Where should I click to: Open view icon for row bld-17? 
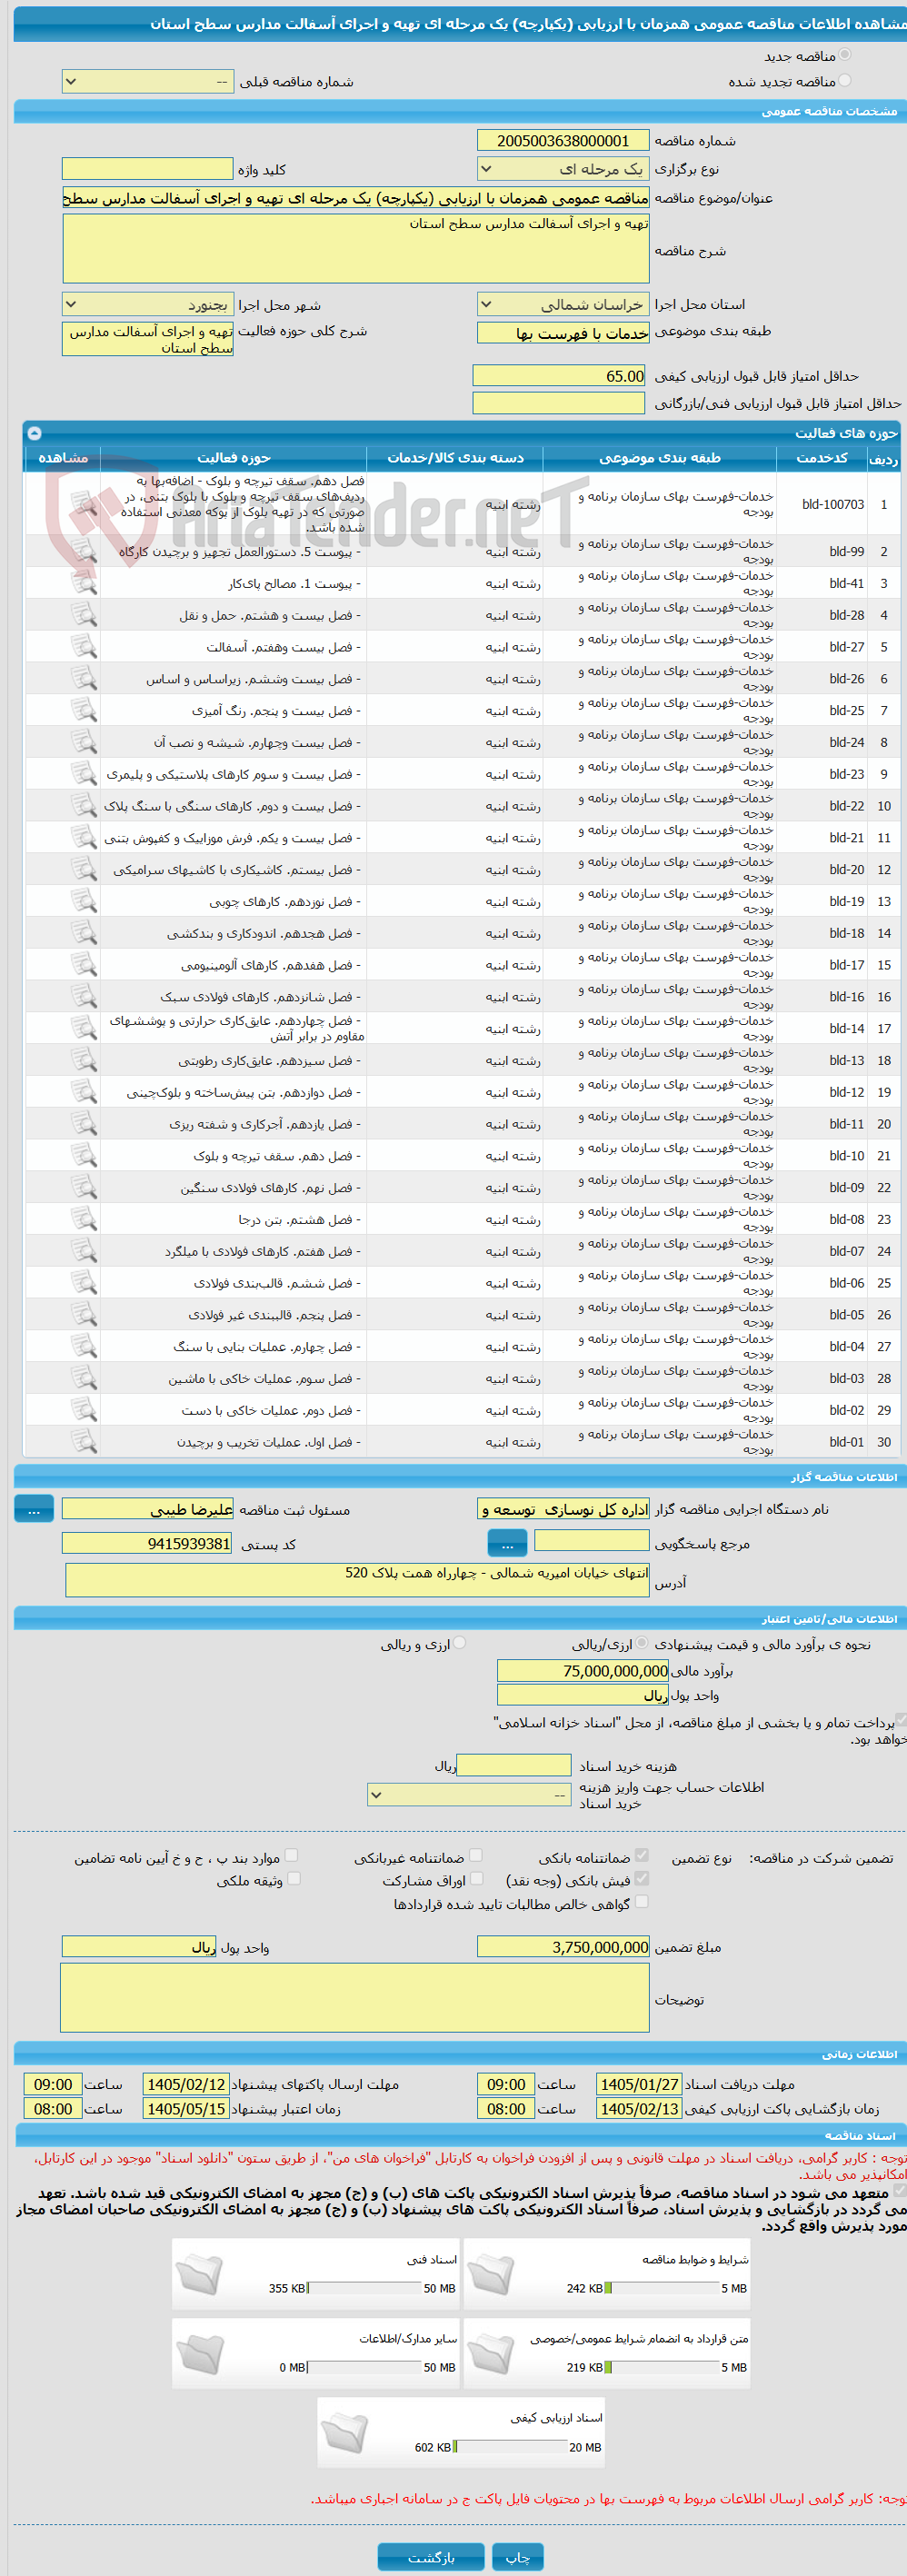coord(84,965)
